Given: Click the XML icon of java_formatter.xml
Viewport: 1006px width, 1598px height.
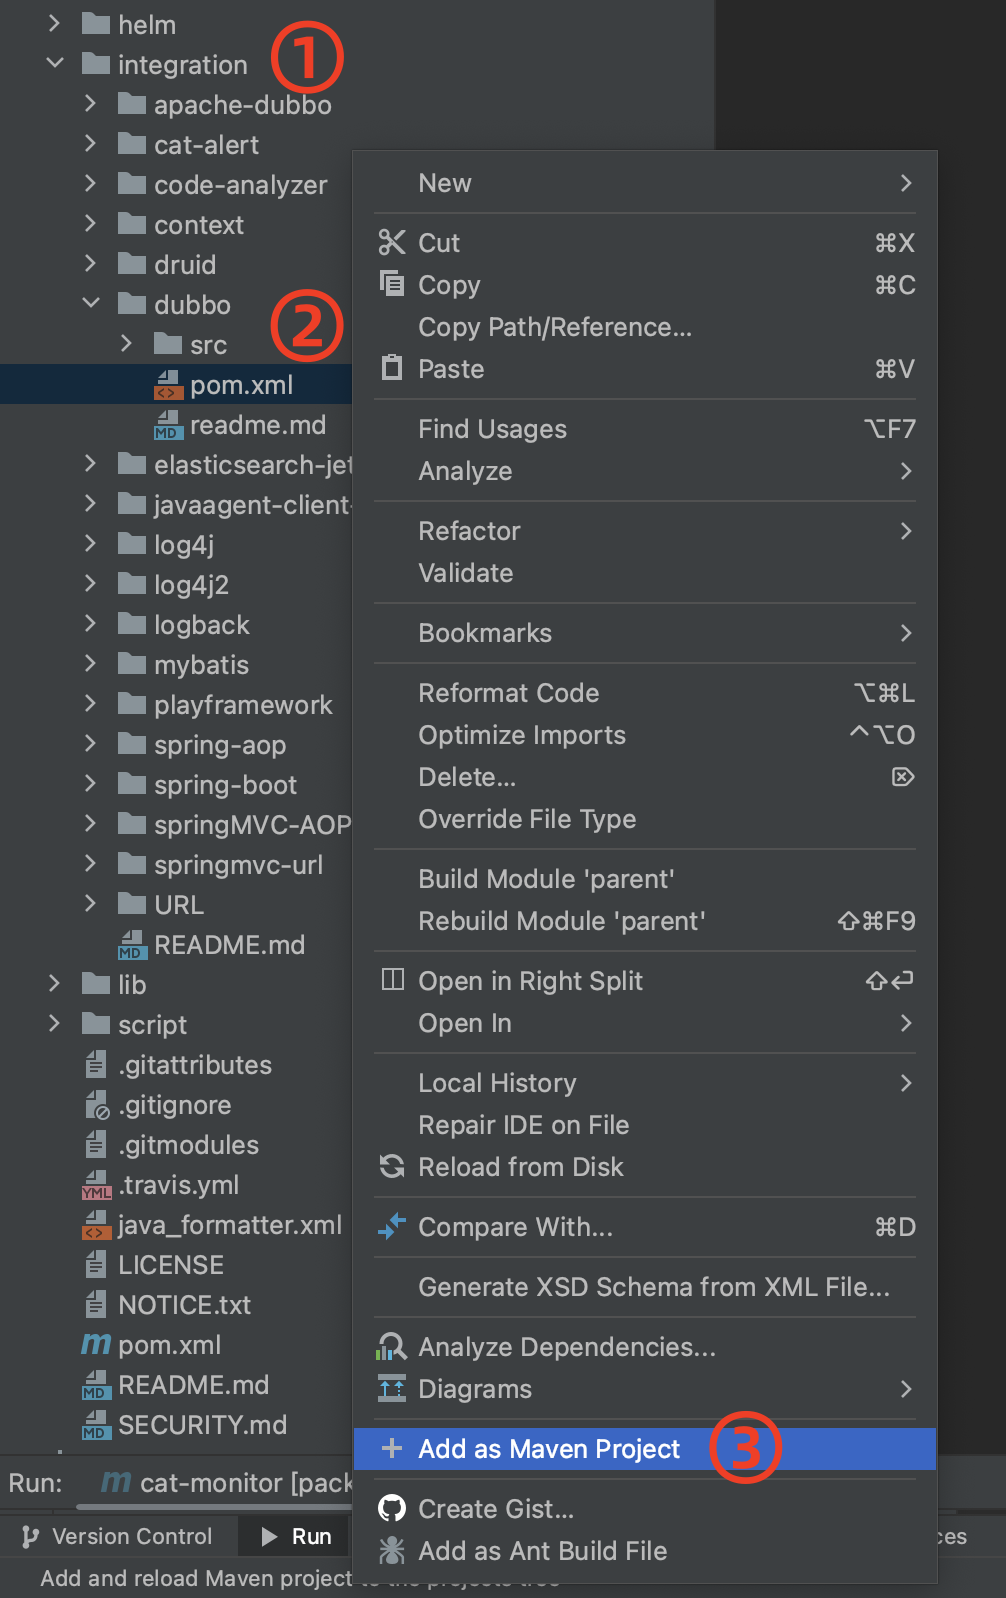Looking at the screenshot, I should click(x=96, y=1225).
